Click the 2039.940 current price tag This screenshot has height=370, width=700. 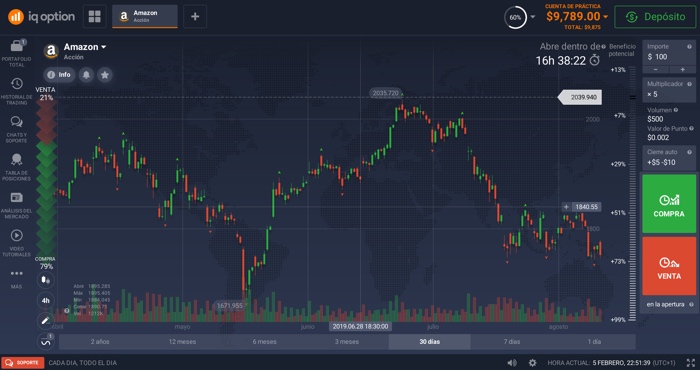[580, 97]
